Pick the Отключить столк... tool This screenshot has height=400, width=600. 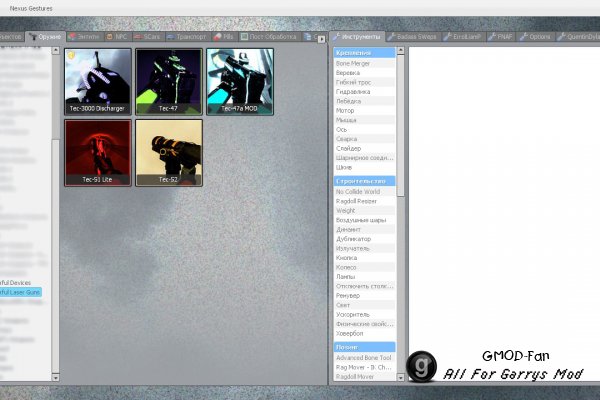click(364, 286)
